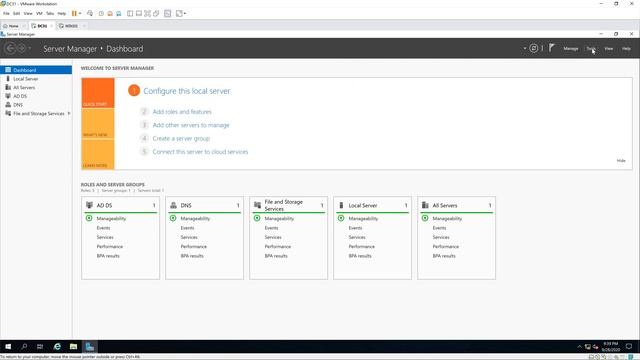Open the AD DS role tile header
The image size is (640, 360).
[120, 205]
